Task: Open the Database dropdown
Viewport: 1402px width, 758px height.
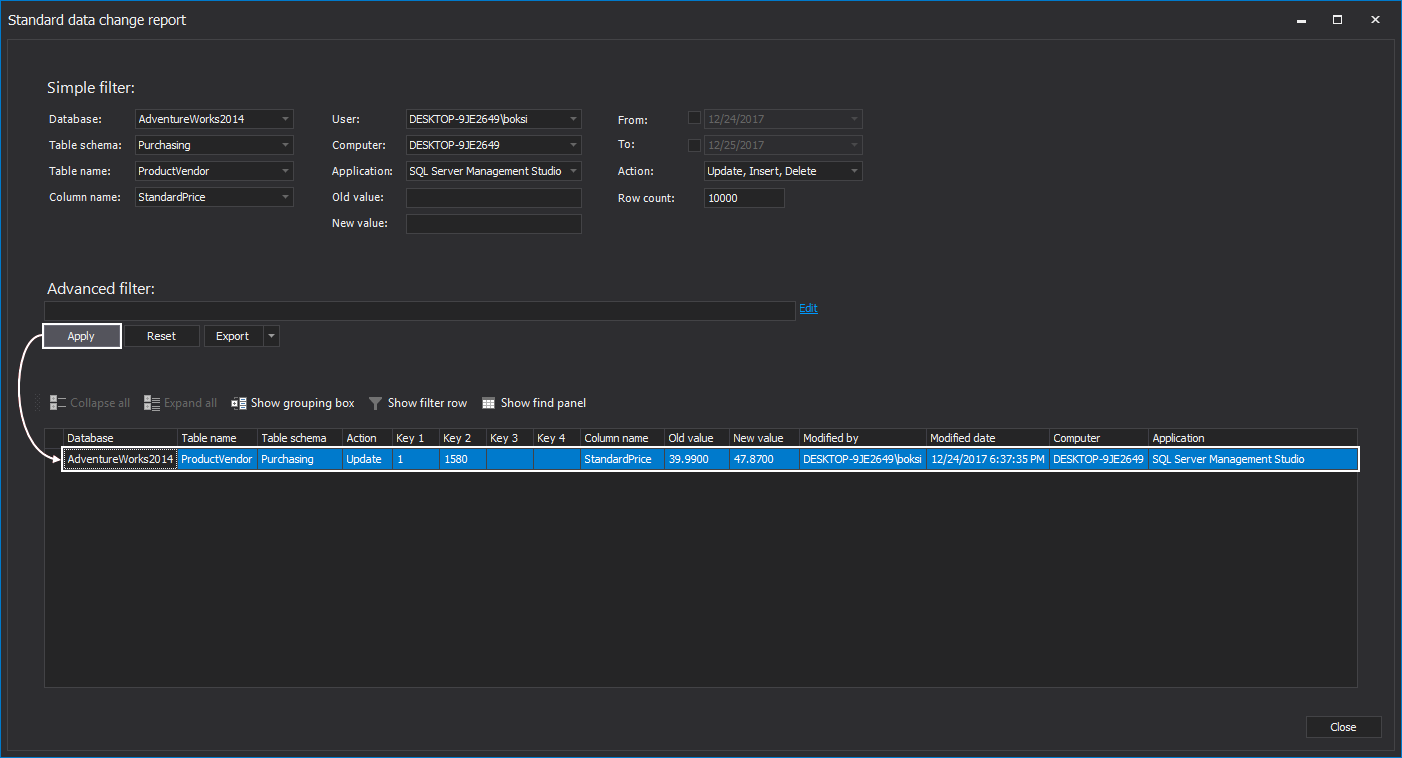Action: click(x=285, y=119)
